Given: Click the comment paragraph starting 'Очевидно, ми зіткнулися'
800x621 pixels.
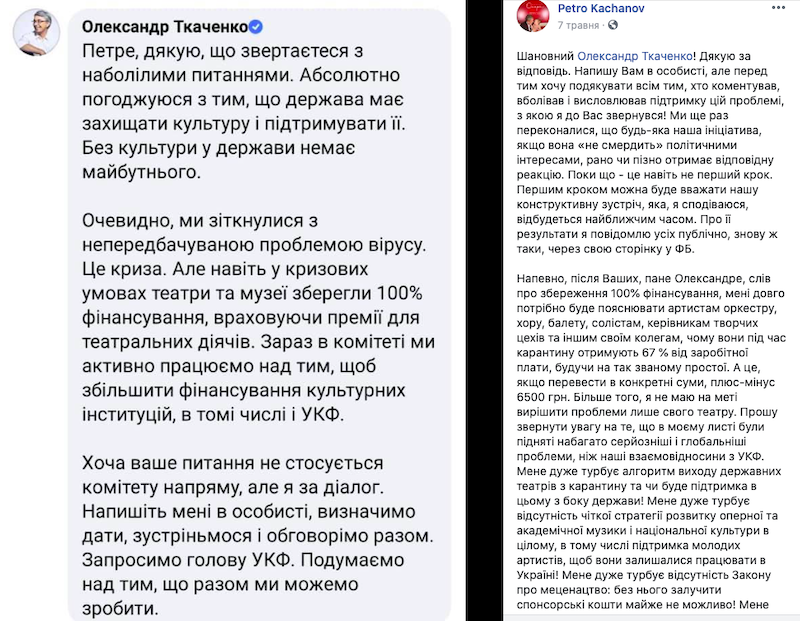Looking at the screenshot, I should point(258,317).
